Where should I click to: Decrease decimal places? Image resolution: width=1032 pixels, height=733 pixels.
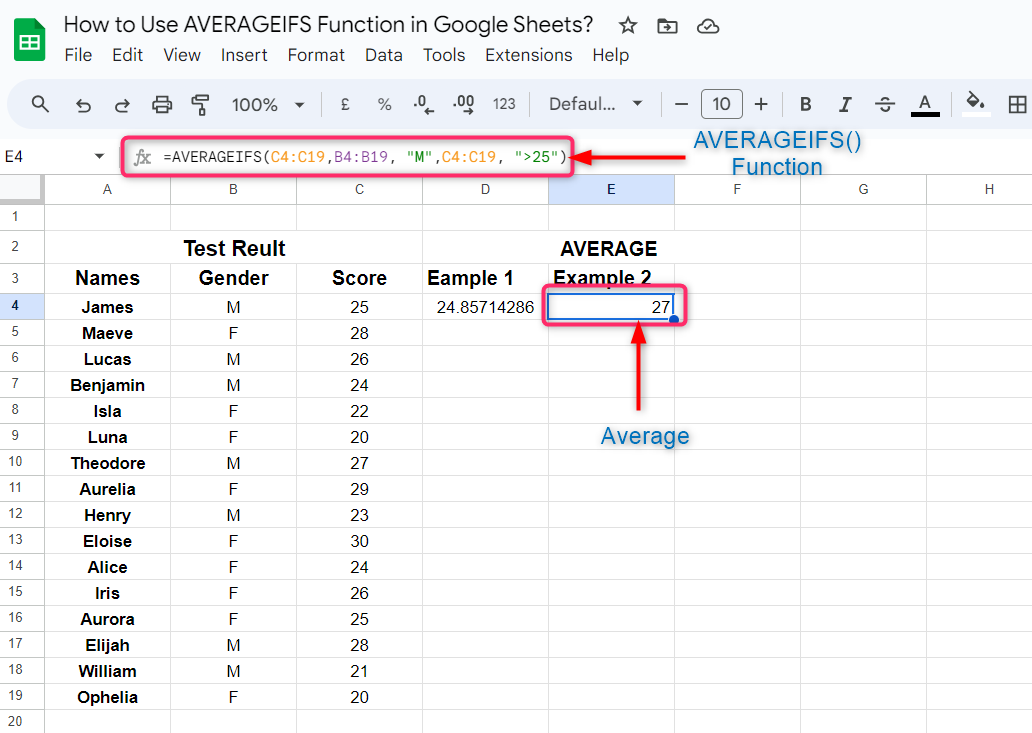(423, 104)
